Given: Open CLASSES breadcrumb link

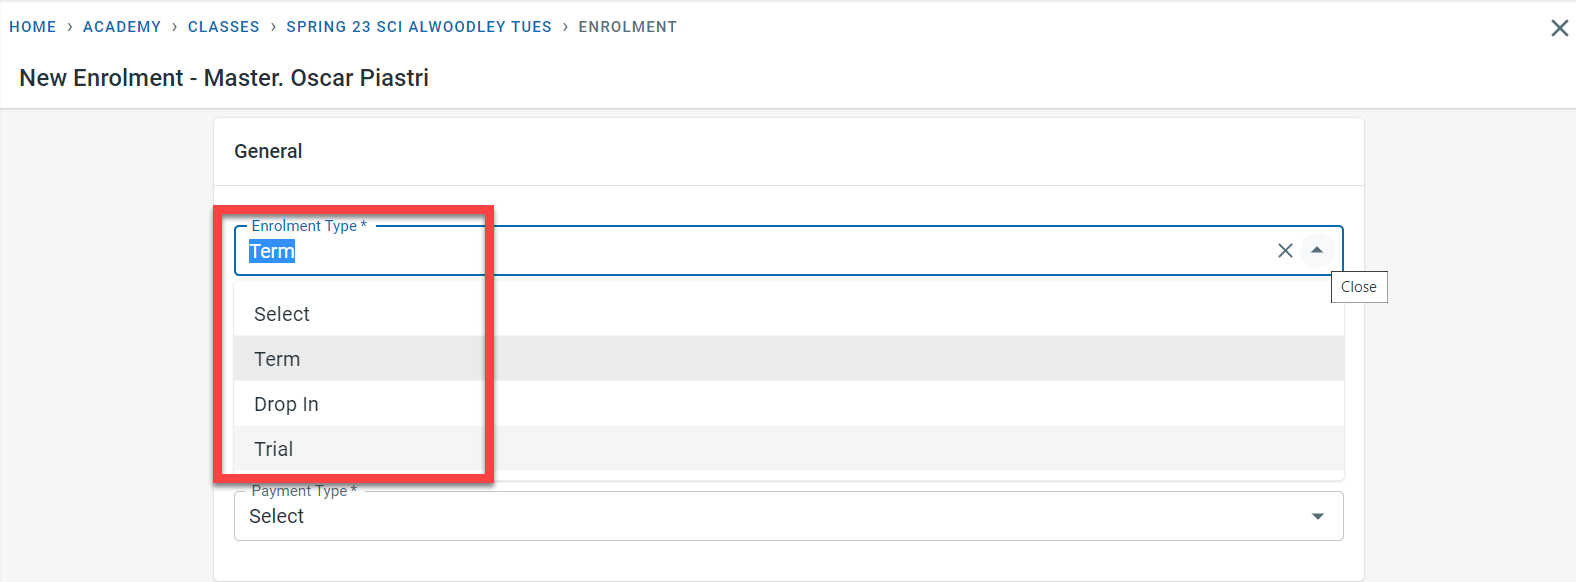Looking at the screenshot, I should (224, 27).
